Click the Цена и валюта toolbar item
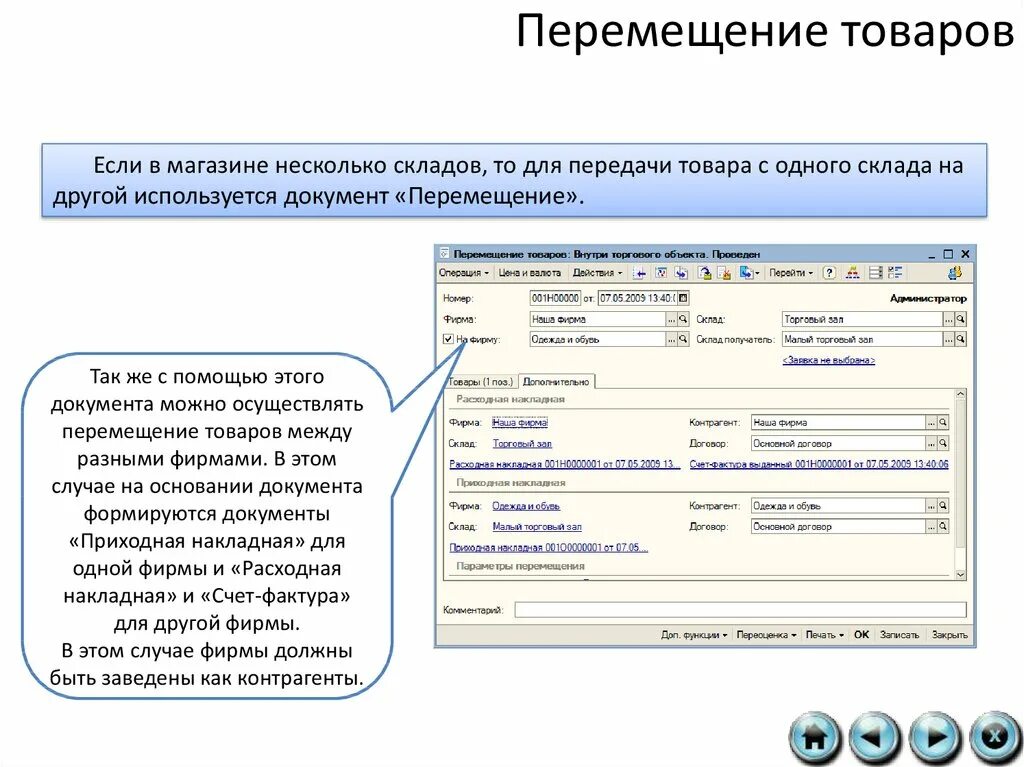Screen dimensions: 1024x767 (530, 273)
